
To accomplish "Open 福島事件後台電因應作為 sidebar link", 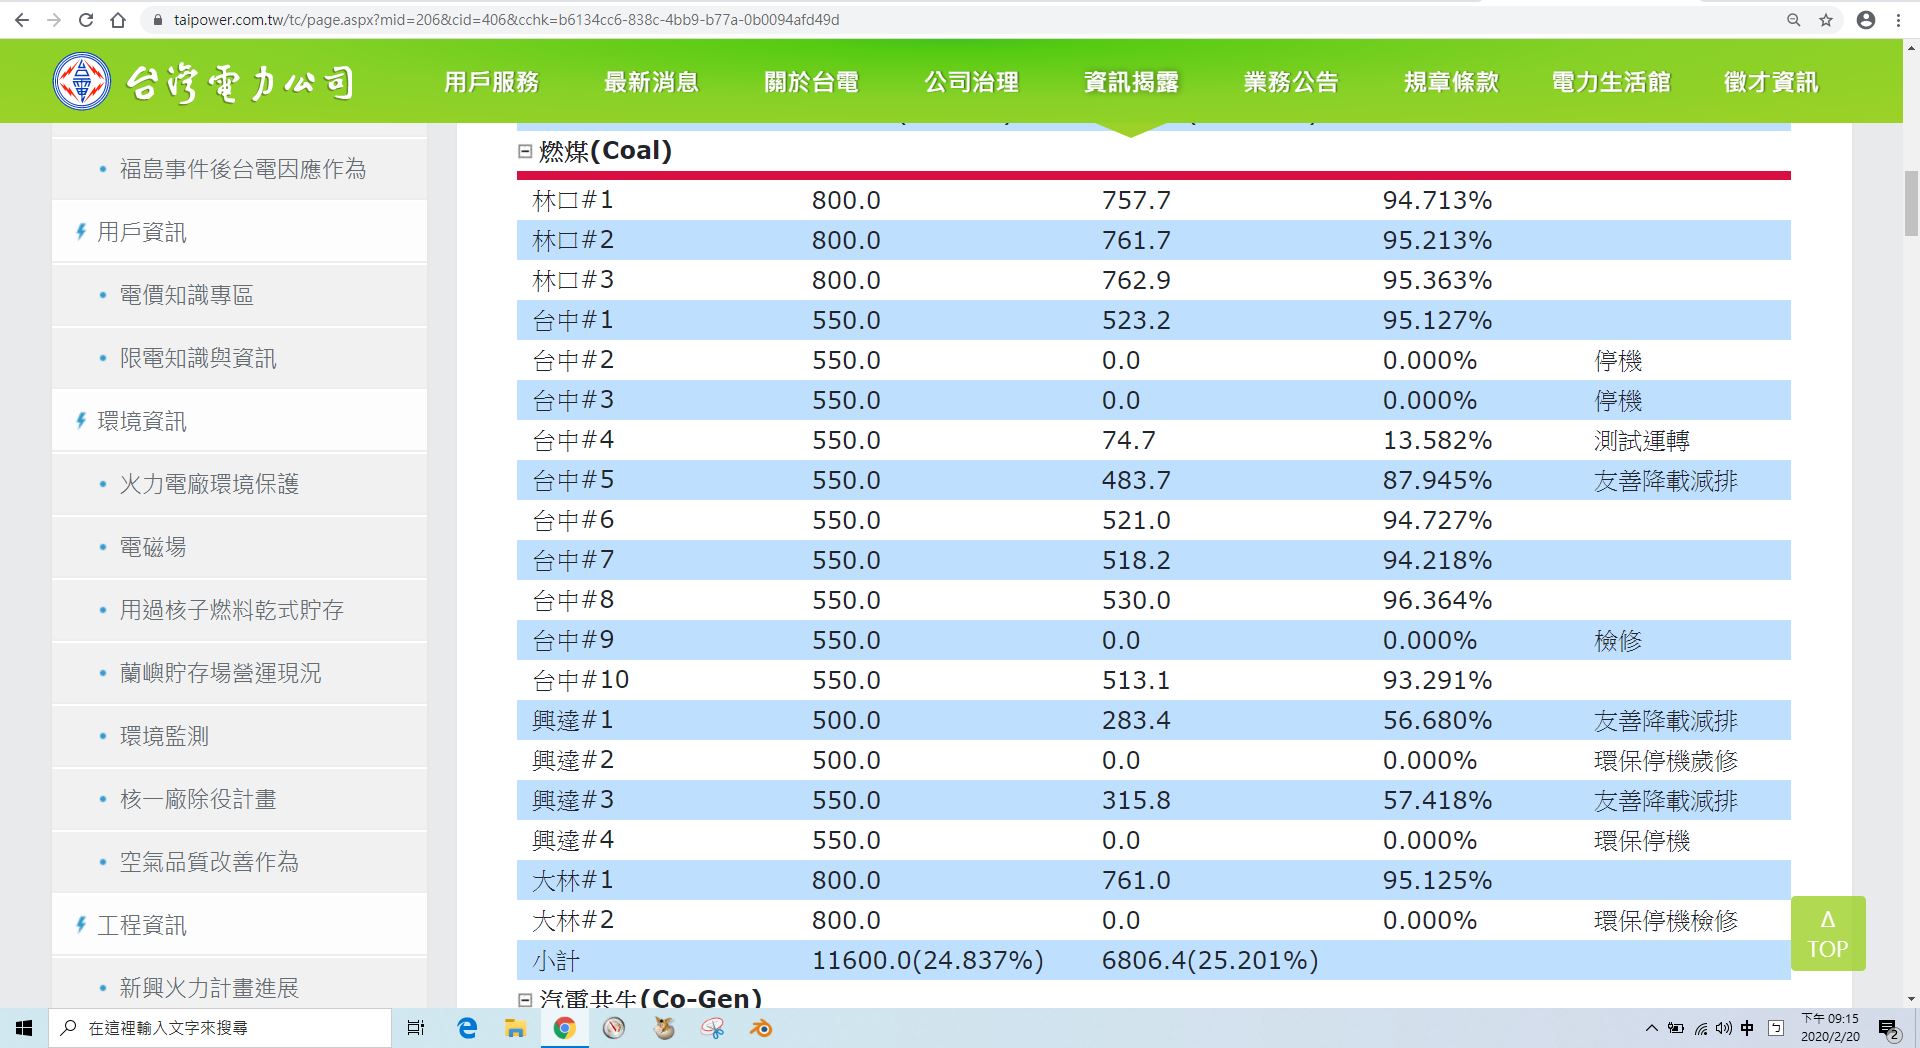I will [x=243, y=169].
